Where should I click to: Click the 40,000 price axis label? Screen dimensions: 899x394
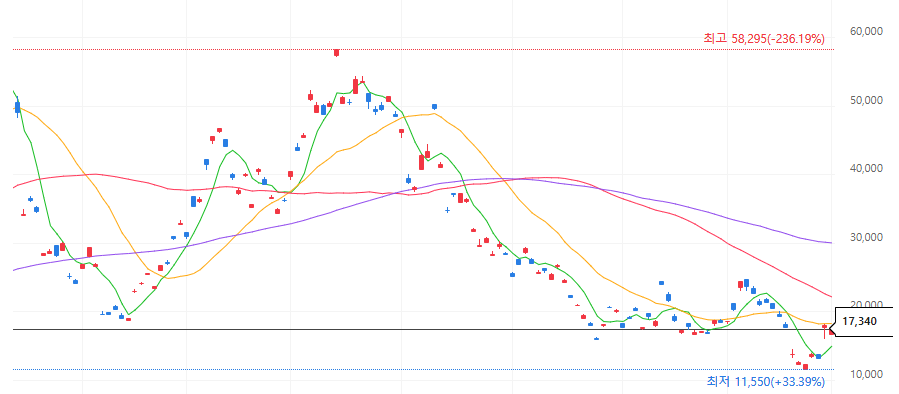(865, 168)
